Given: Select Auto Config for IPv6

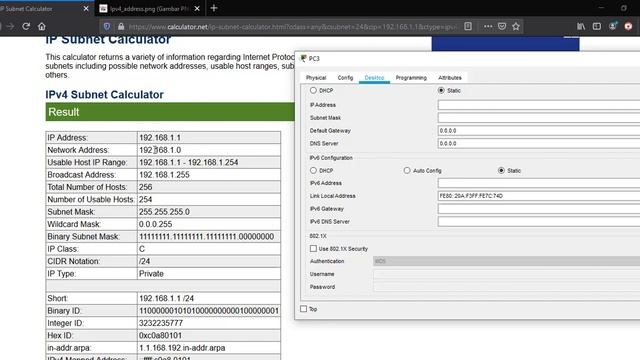Looking at the screenshot, I should 407,170.
